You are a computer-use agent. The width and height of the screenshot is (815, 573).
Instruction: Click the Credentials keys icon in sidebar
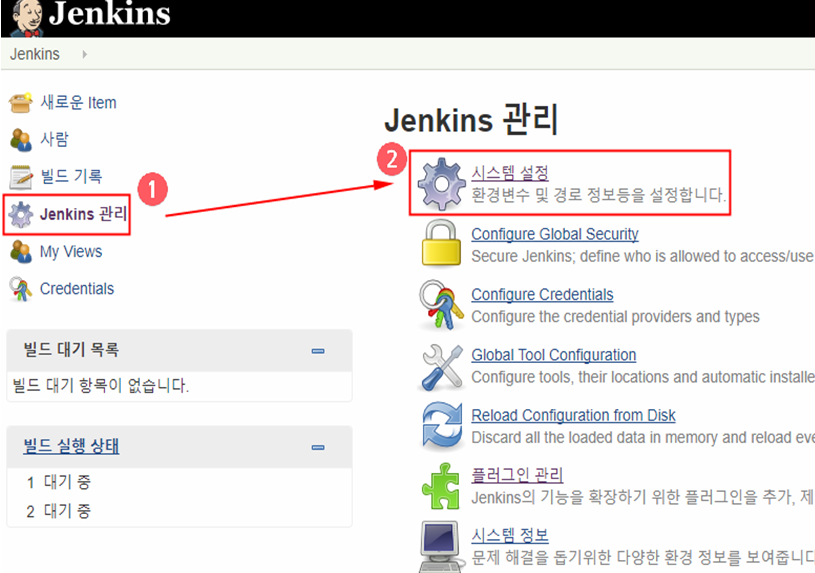[21, 289]
